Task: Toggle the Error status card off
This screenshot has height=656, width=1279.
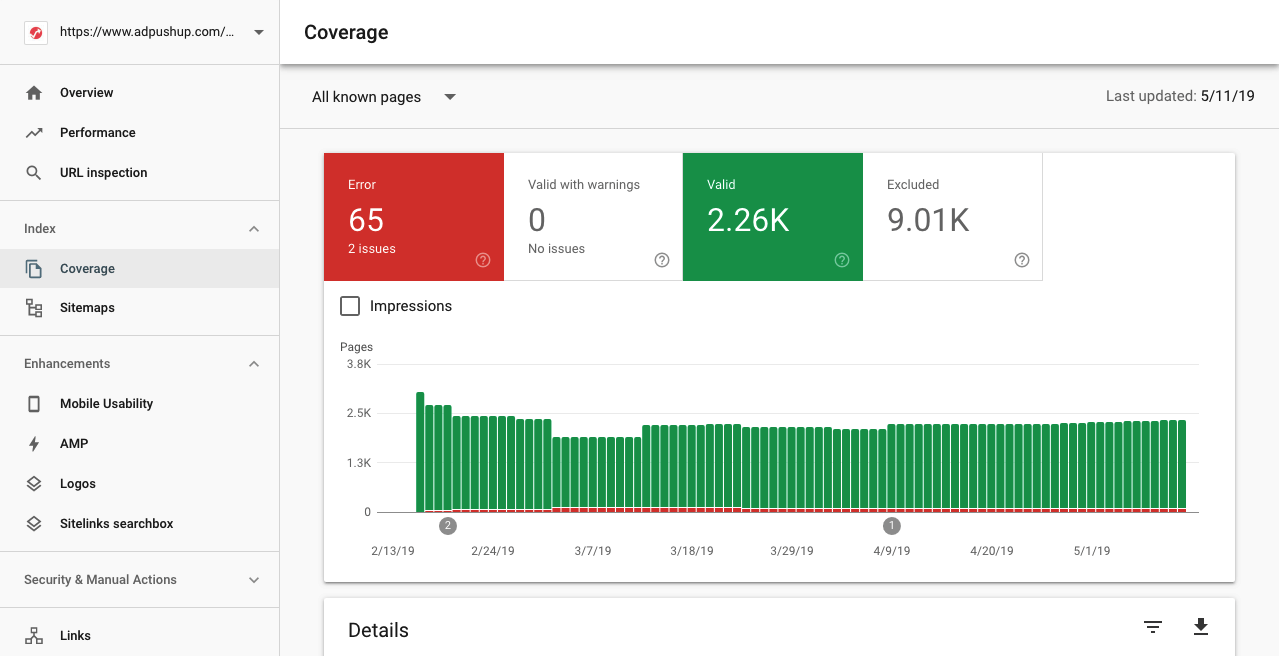Action: (413, 216)
